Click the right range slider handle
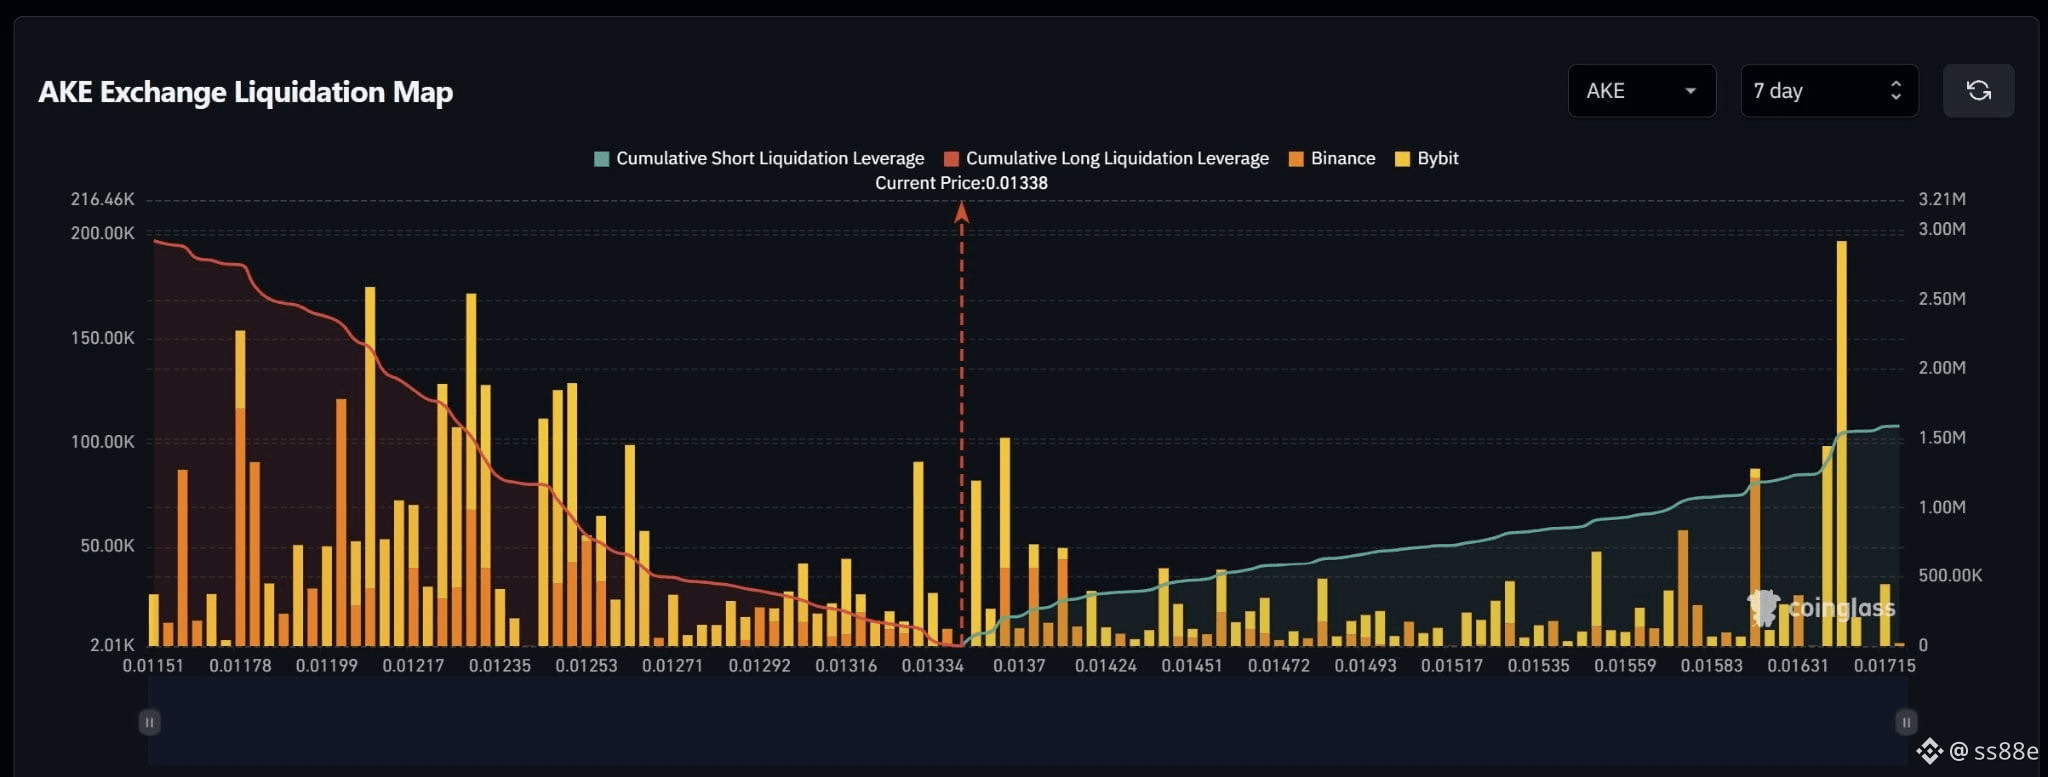Image resolution: width=2048 pixels, height=777 pixels. 1906,722
